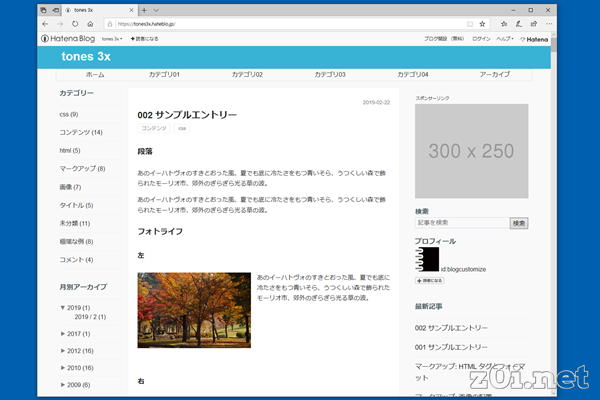600x400 pixels.
Task: Open the カテゴリ02 navigation tab
Action: [x=247, y=75]
